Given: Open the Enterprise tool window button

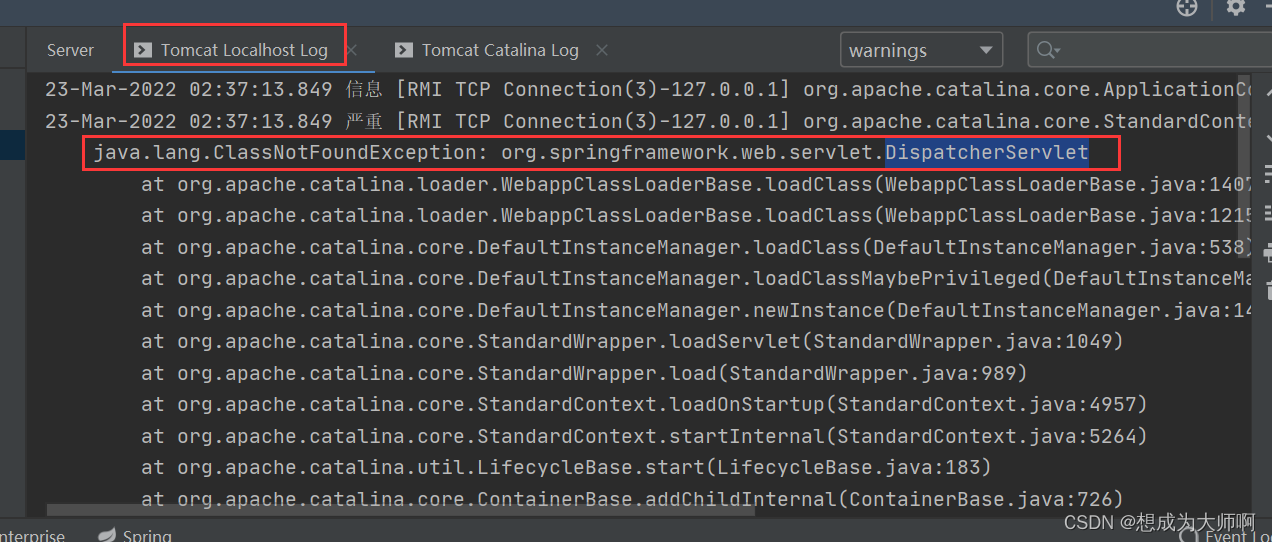Looking at the screenshot, I should [32, 535].
